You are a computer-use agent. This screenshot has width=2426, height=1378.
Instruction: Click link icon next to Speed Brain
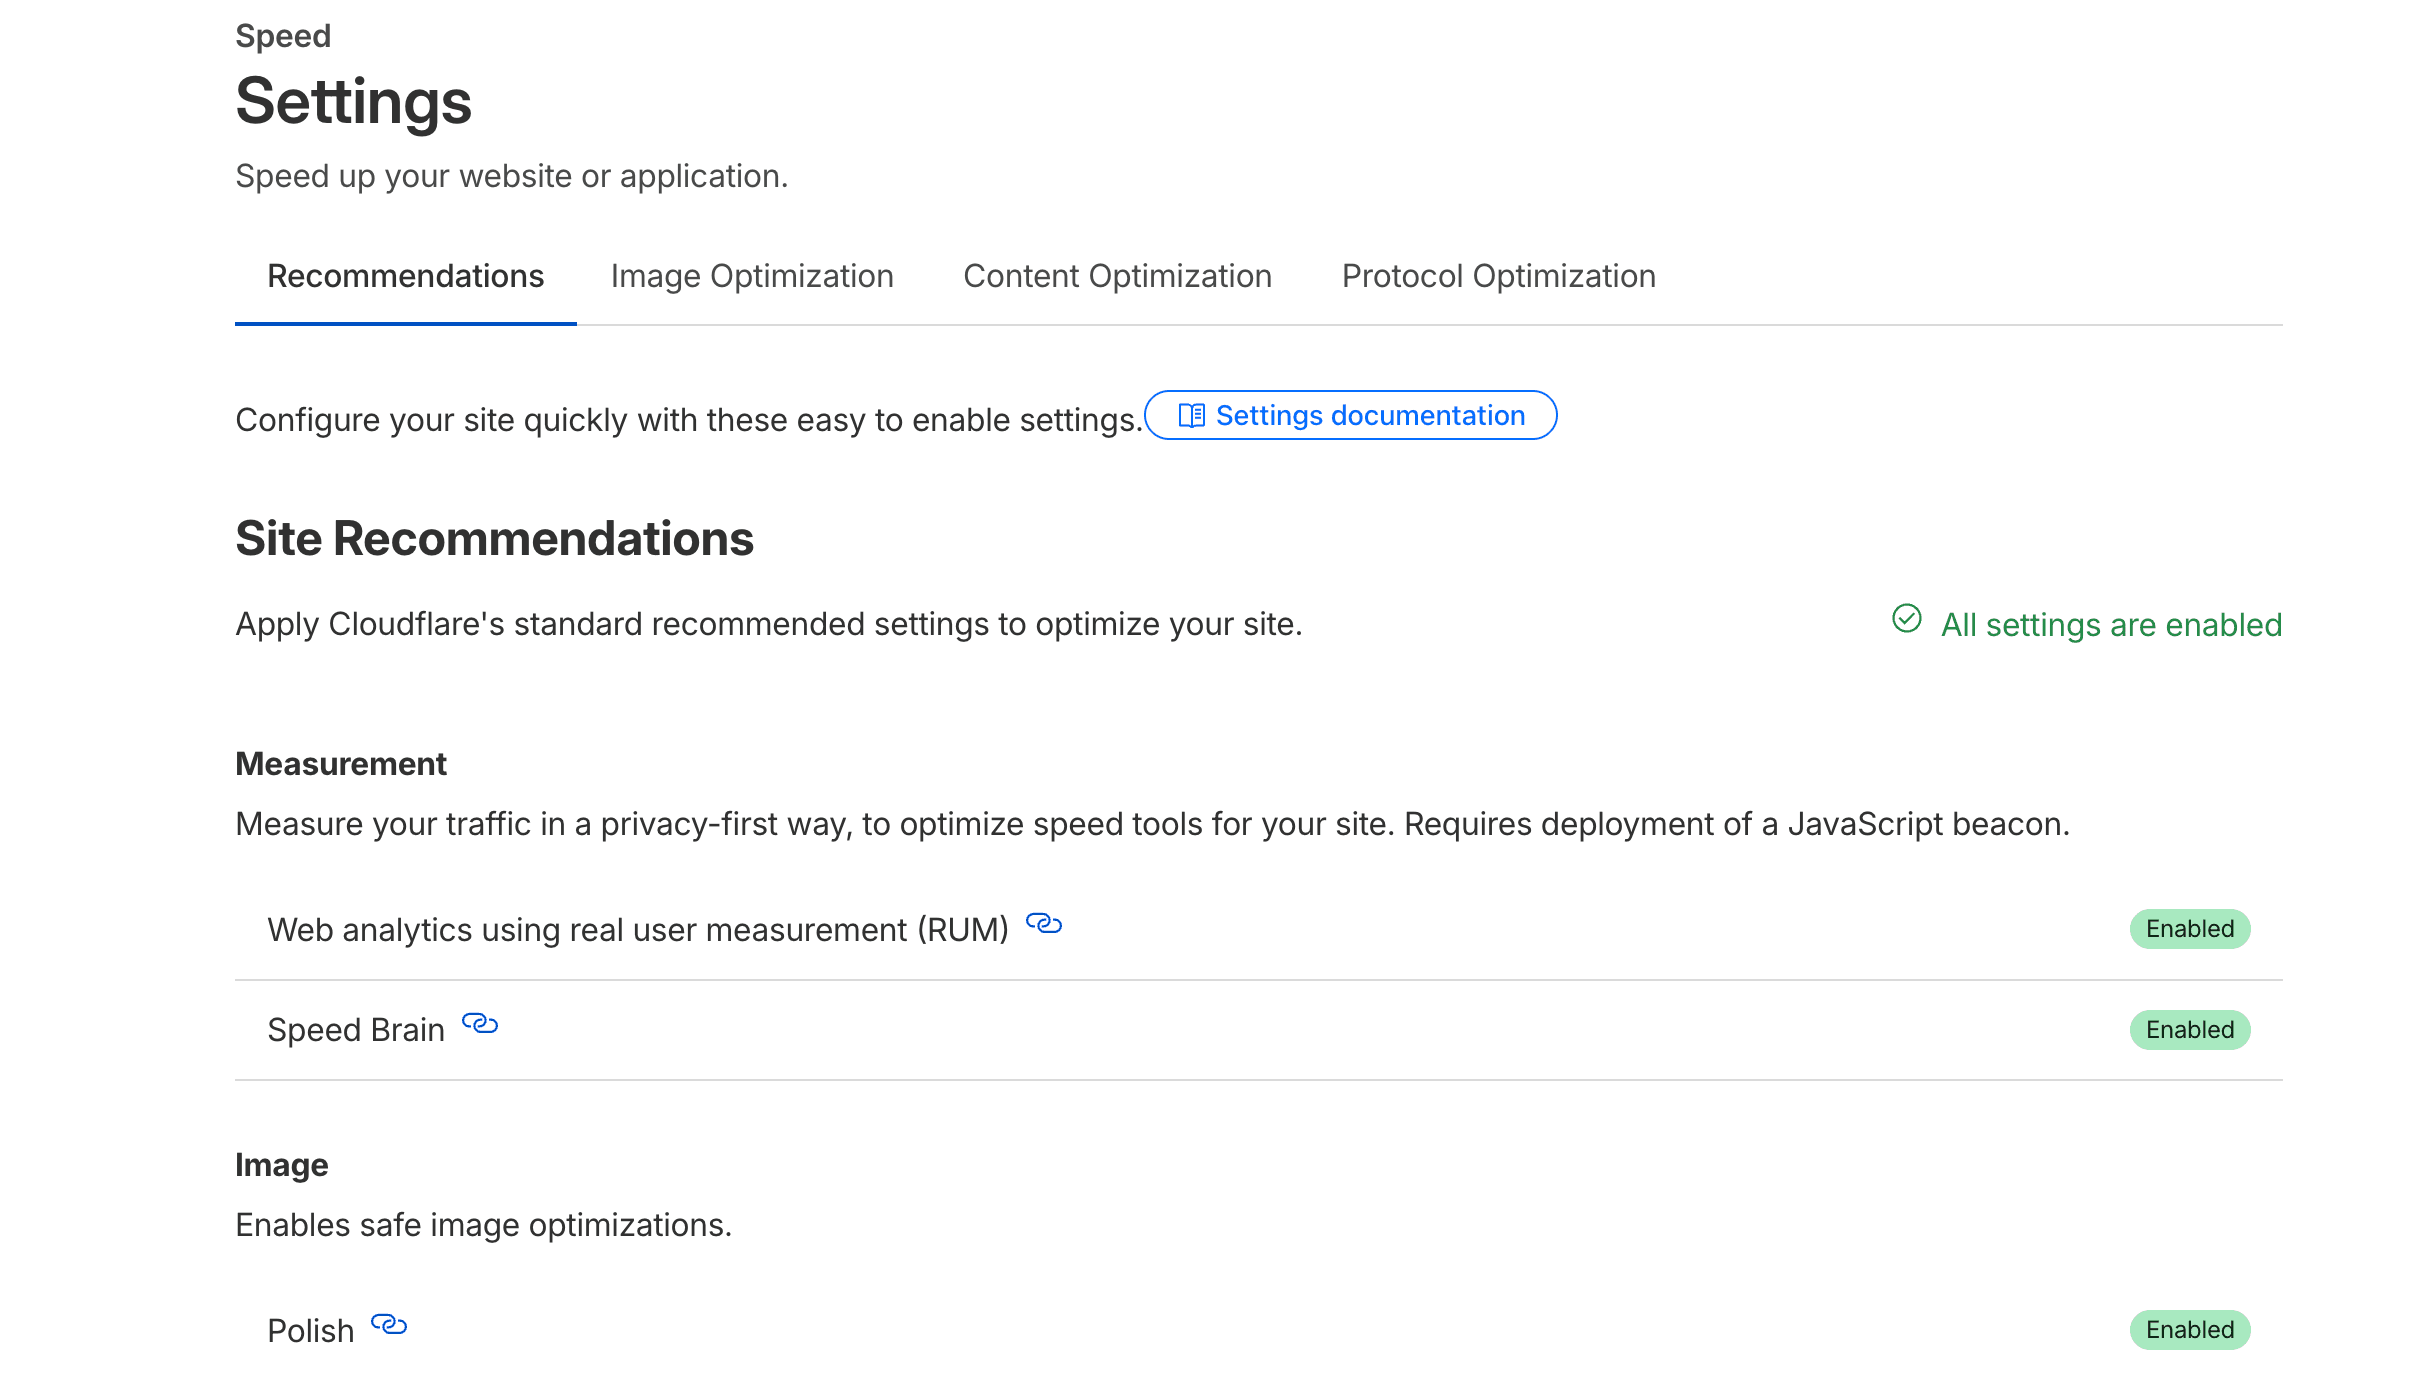(x=479, y=1024)
